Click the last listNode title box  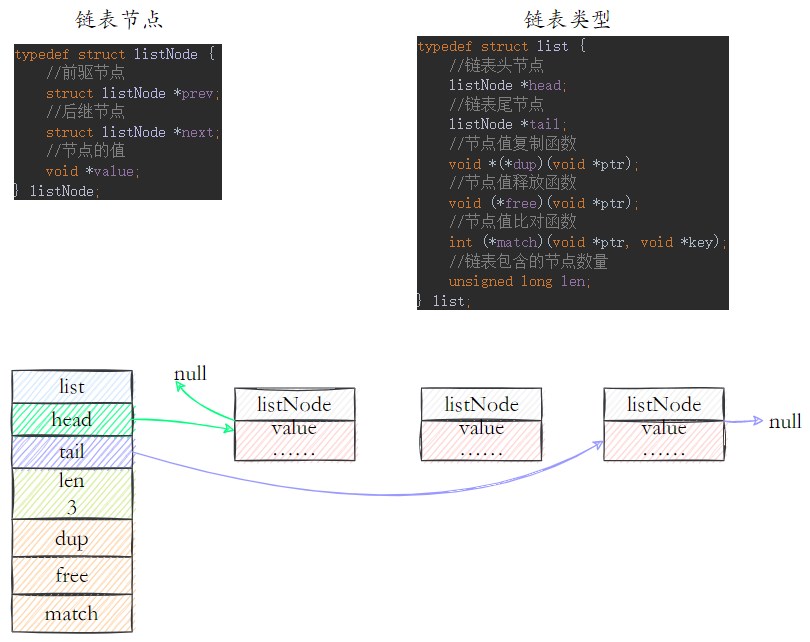[x=664, y=404]
